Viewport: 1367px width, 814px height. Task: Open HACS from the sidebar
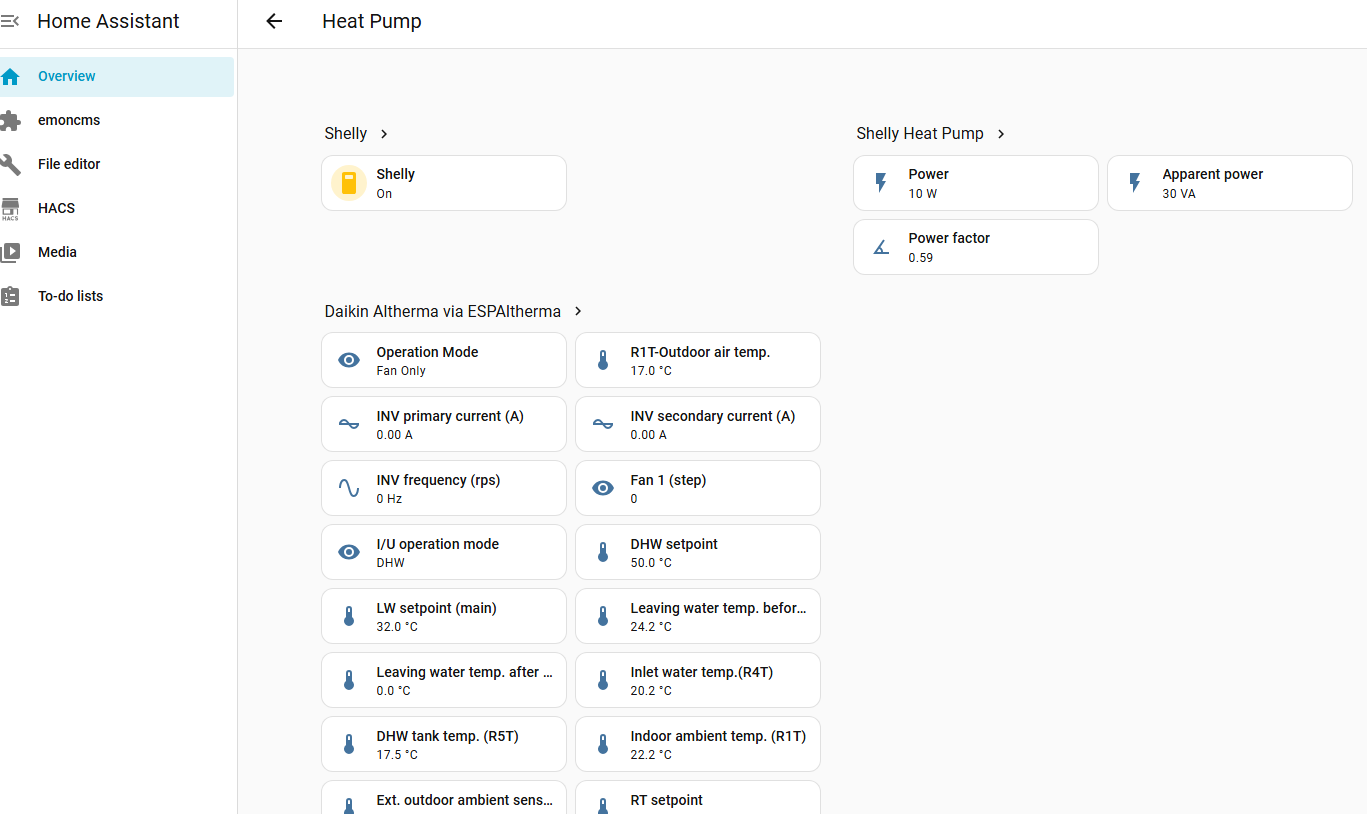(x=117, y=209)
